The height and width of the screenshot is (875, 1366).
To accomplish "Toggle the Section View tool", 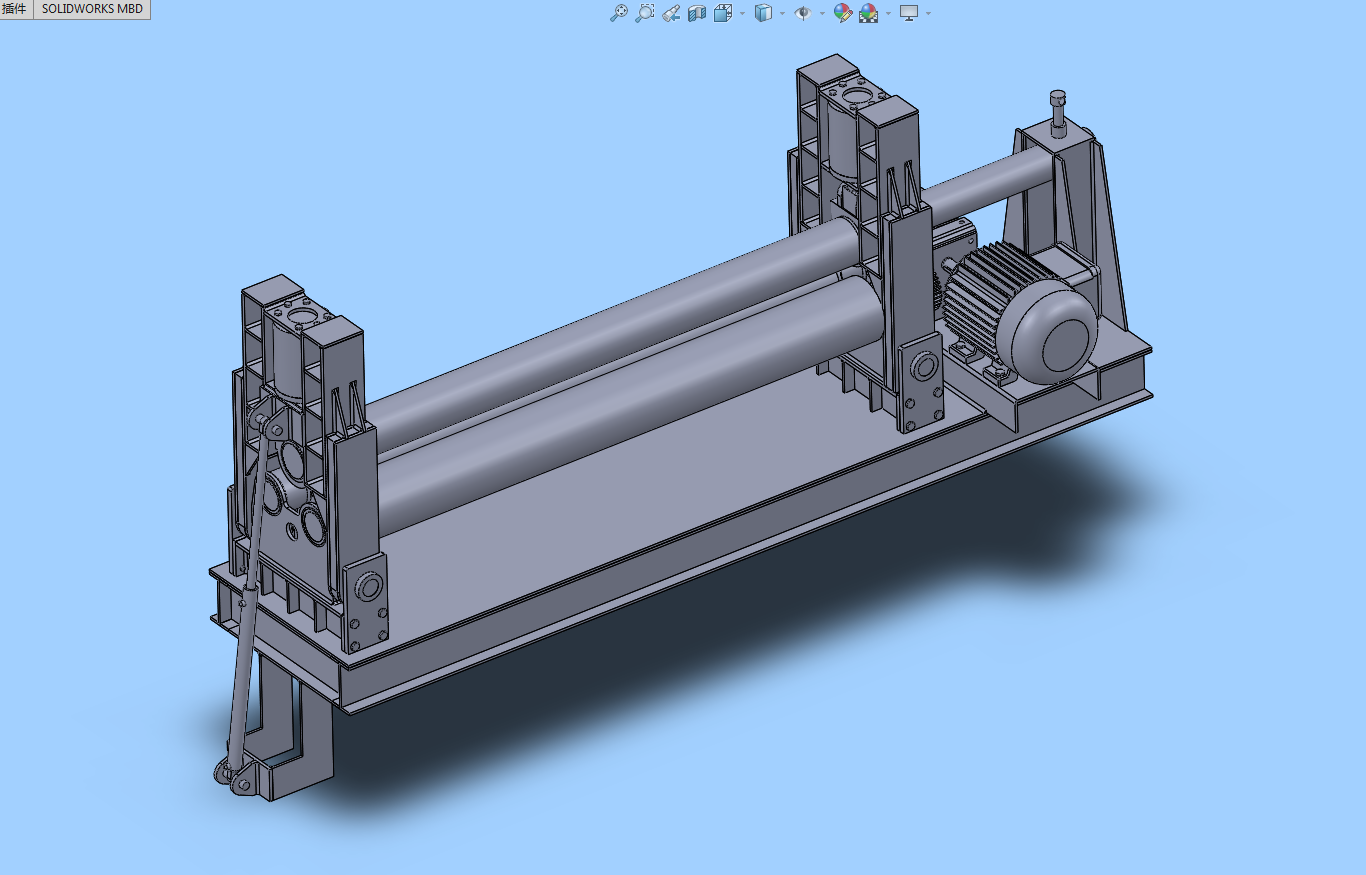I will (697, 13).
